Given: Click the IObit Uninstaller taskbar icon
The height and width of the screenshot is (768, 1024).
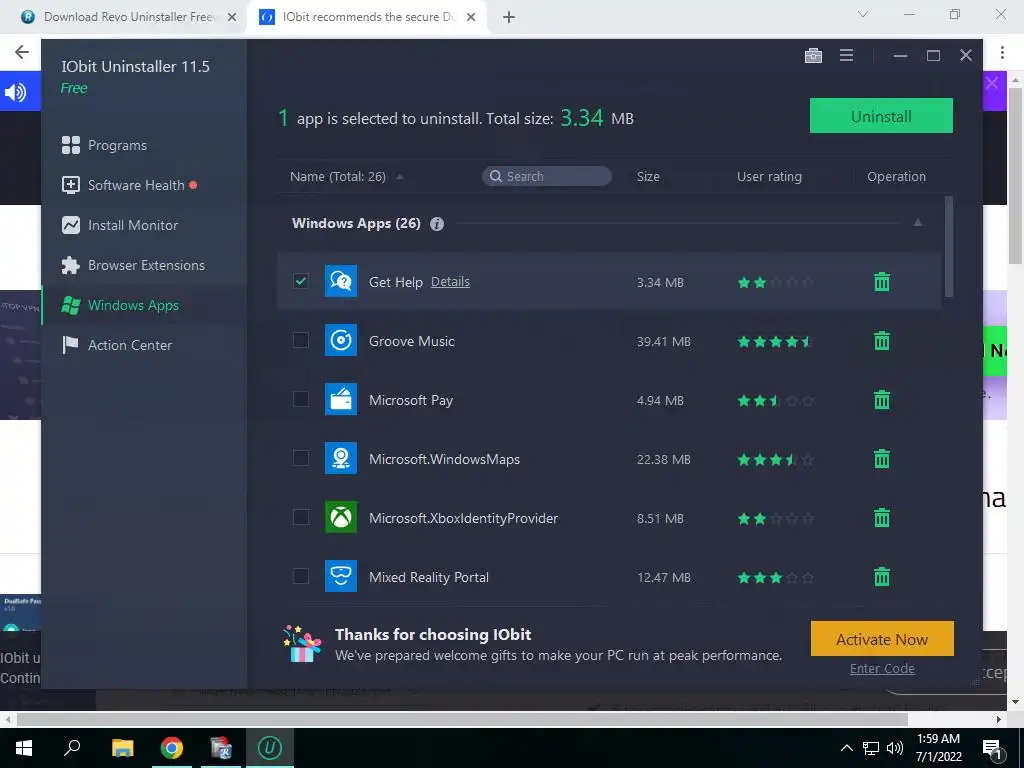Looking at the screenshot, I should click(270, 748).
